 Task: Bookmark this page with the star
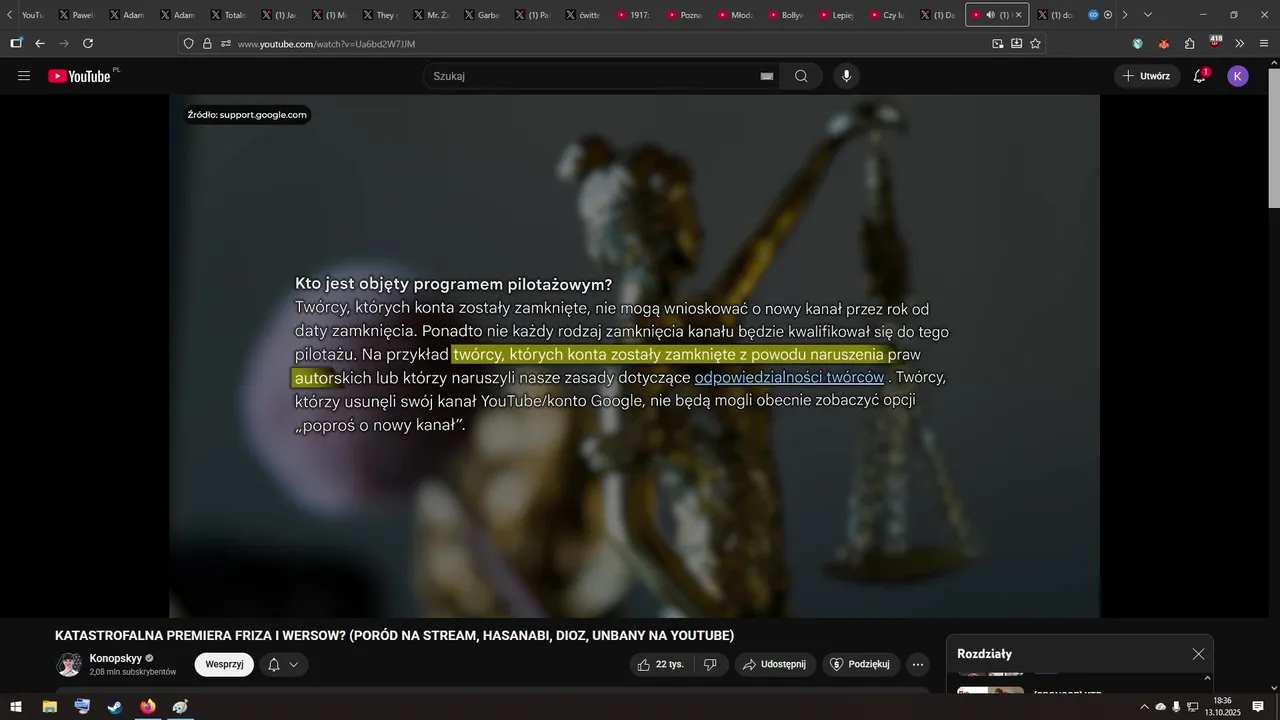pyautogui.click(x=1035, y=44)
